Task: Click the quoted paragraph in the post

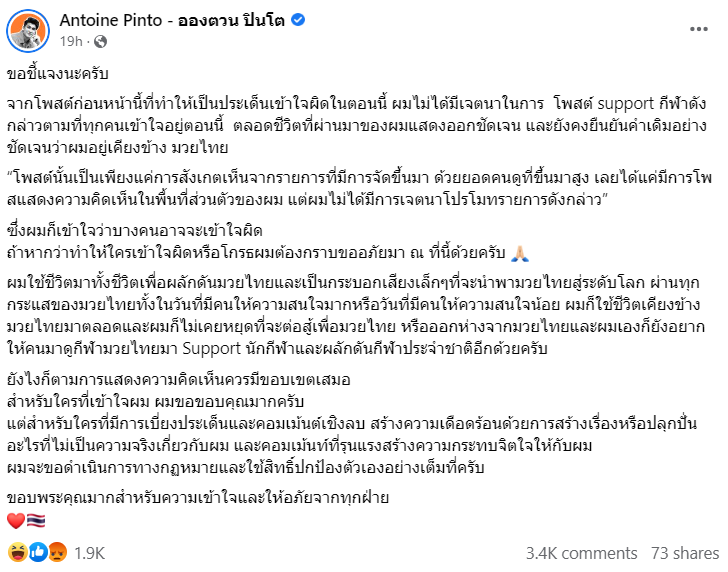Action: tap(358, 190)
